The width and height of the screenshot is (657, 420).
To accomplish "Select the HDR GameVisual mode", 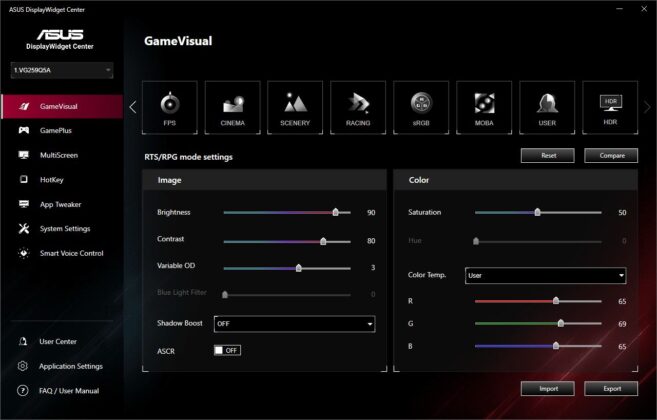I will 610,107.
